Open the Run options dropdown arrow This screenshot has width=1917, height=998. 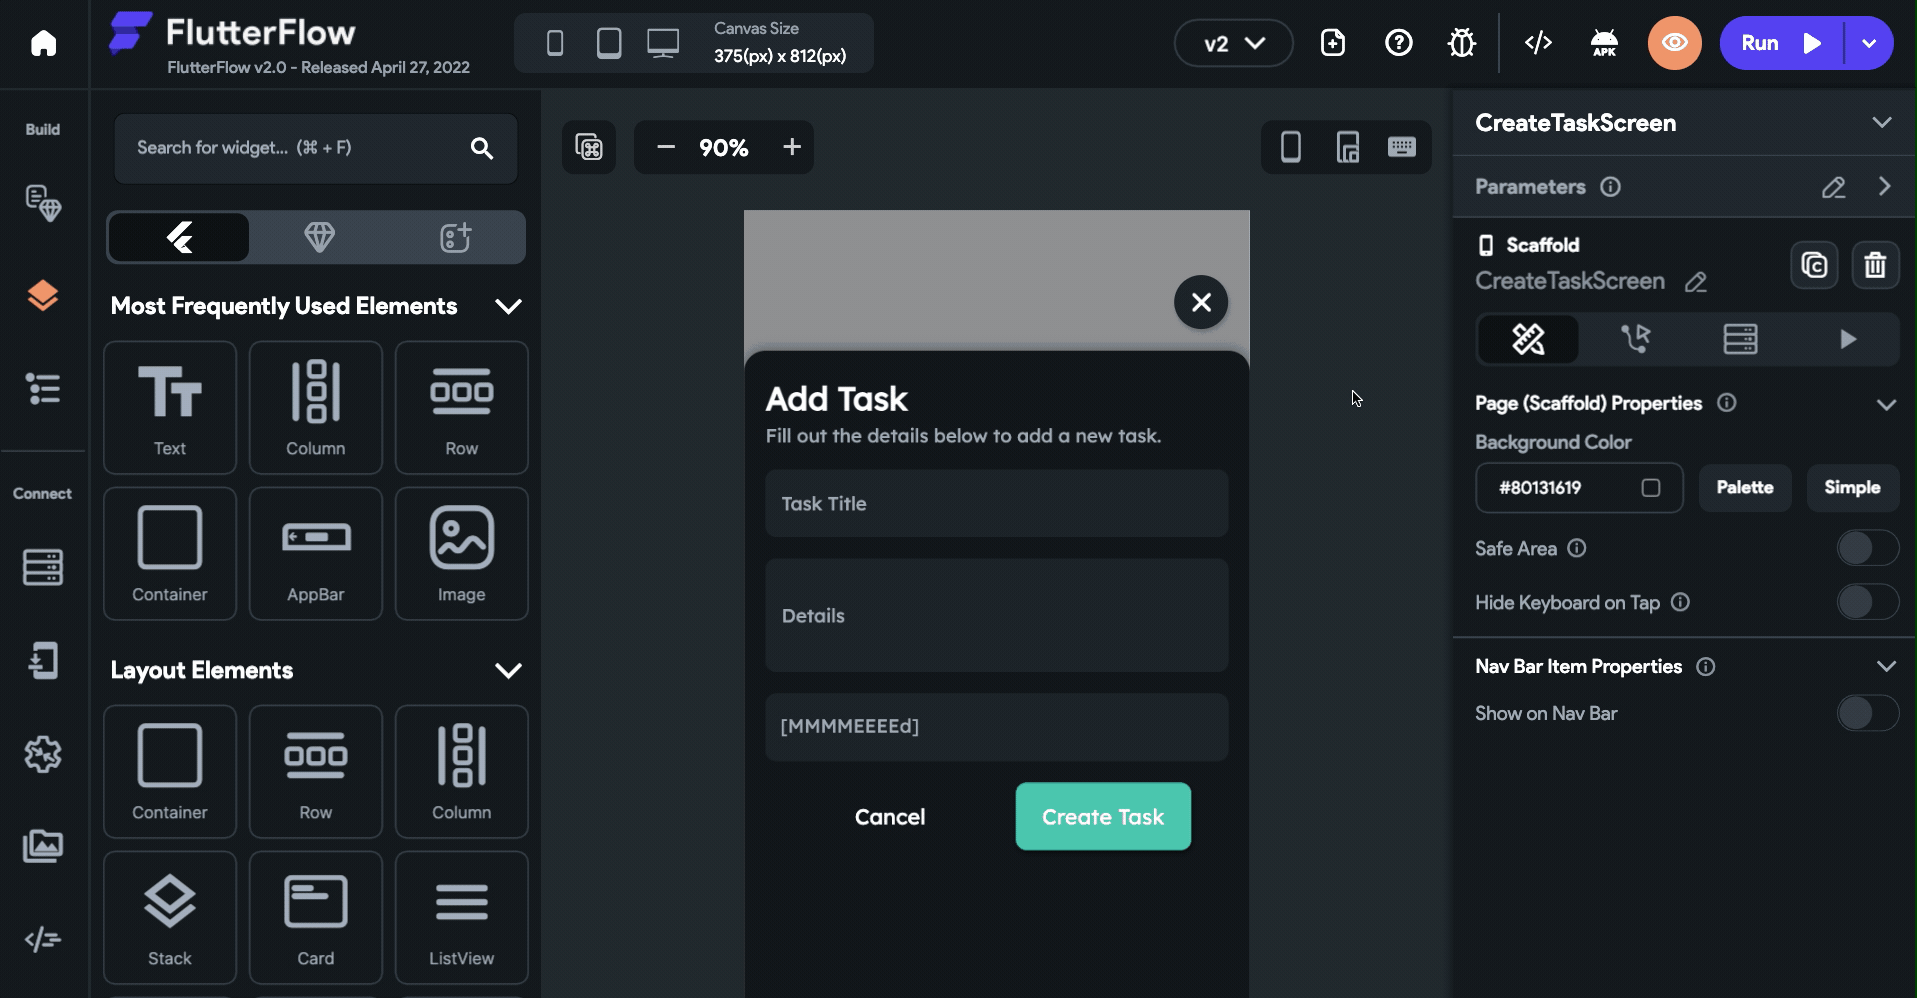(x=1869, y=43)
